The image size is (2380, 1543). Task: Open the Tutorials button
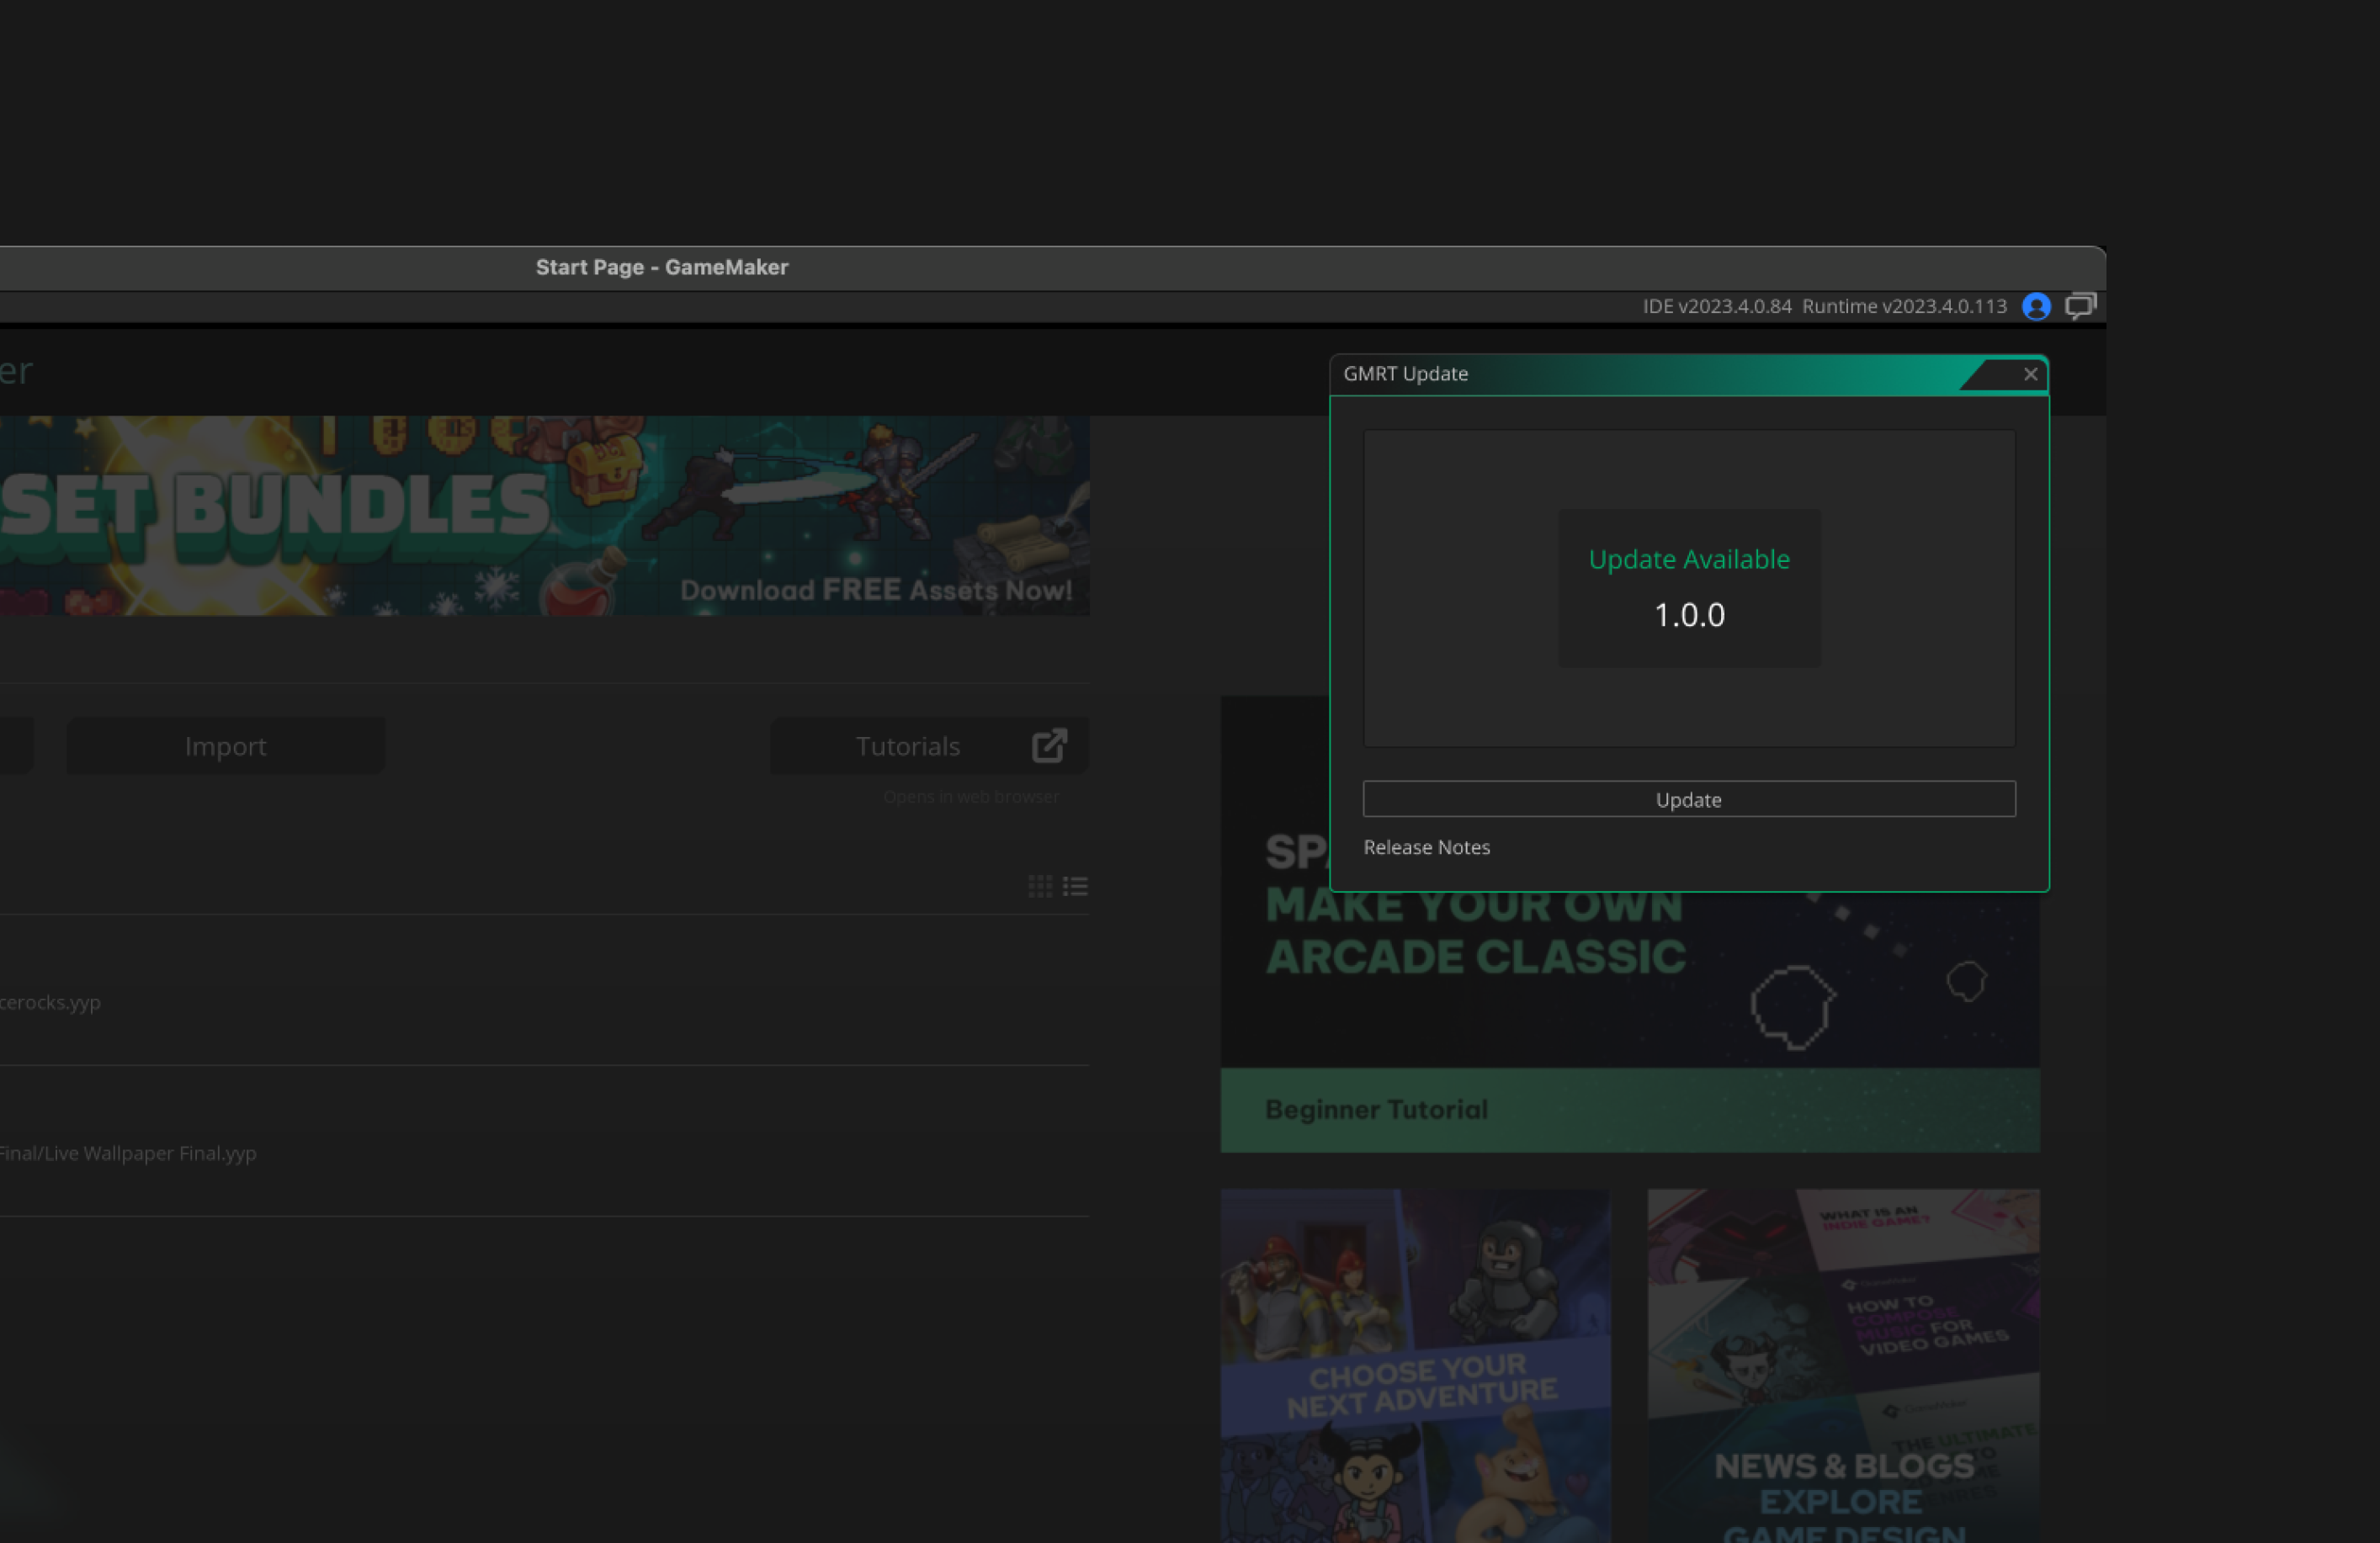pyautogui.click(x=907, y=746)
